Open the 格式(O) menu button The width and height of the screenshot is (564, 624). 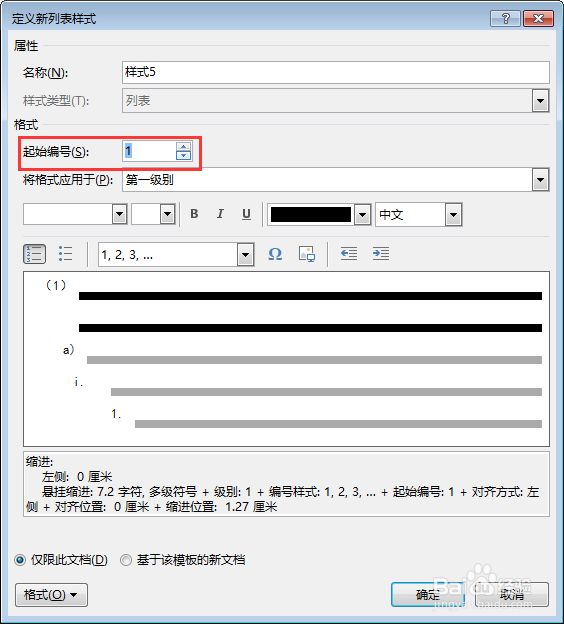click(51, 595)
